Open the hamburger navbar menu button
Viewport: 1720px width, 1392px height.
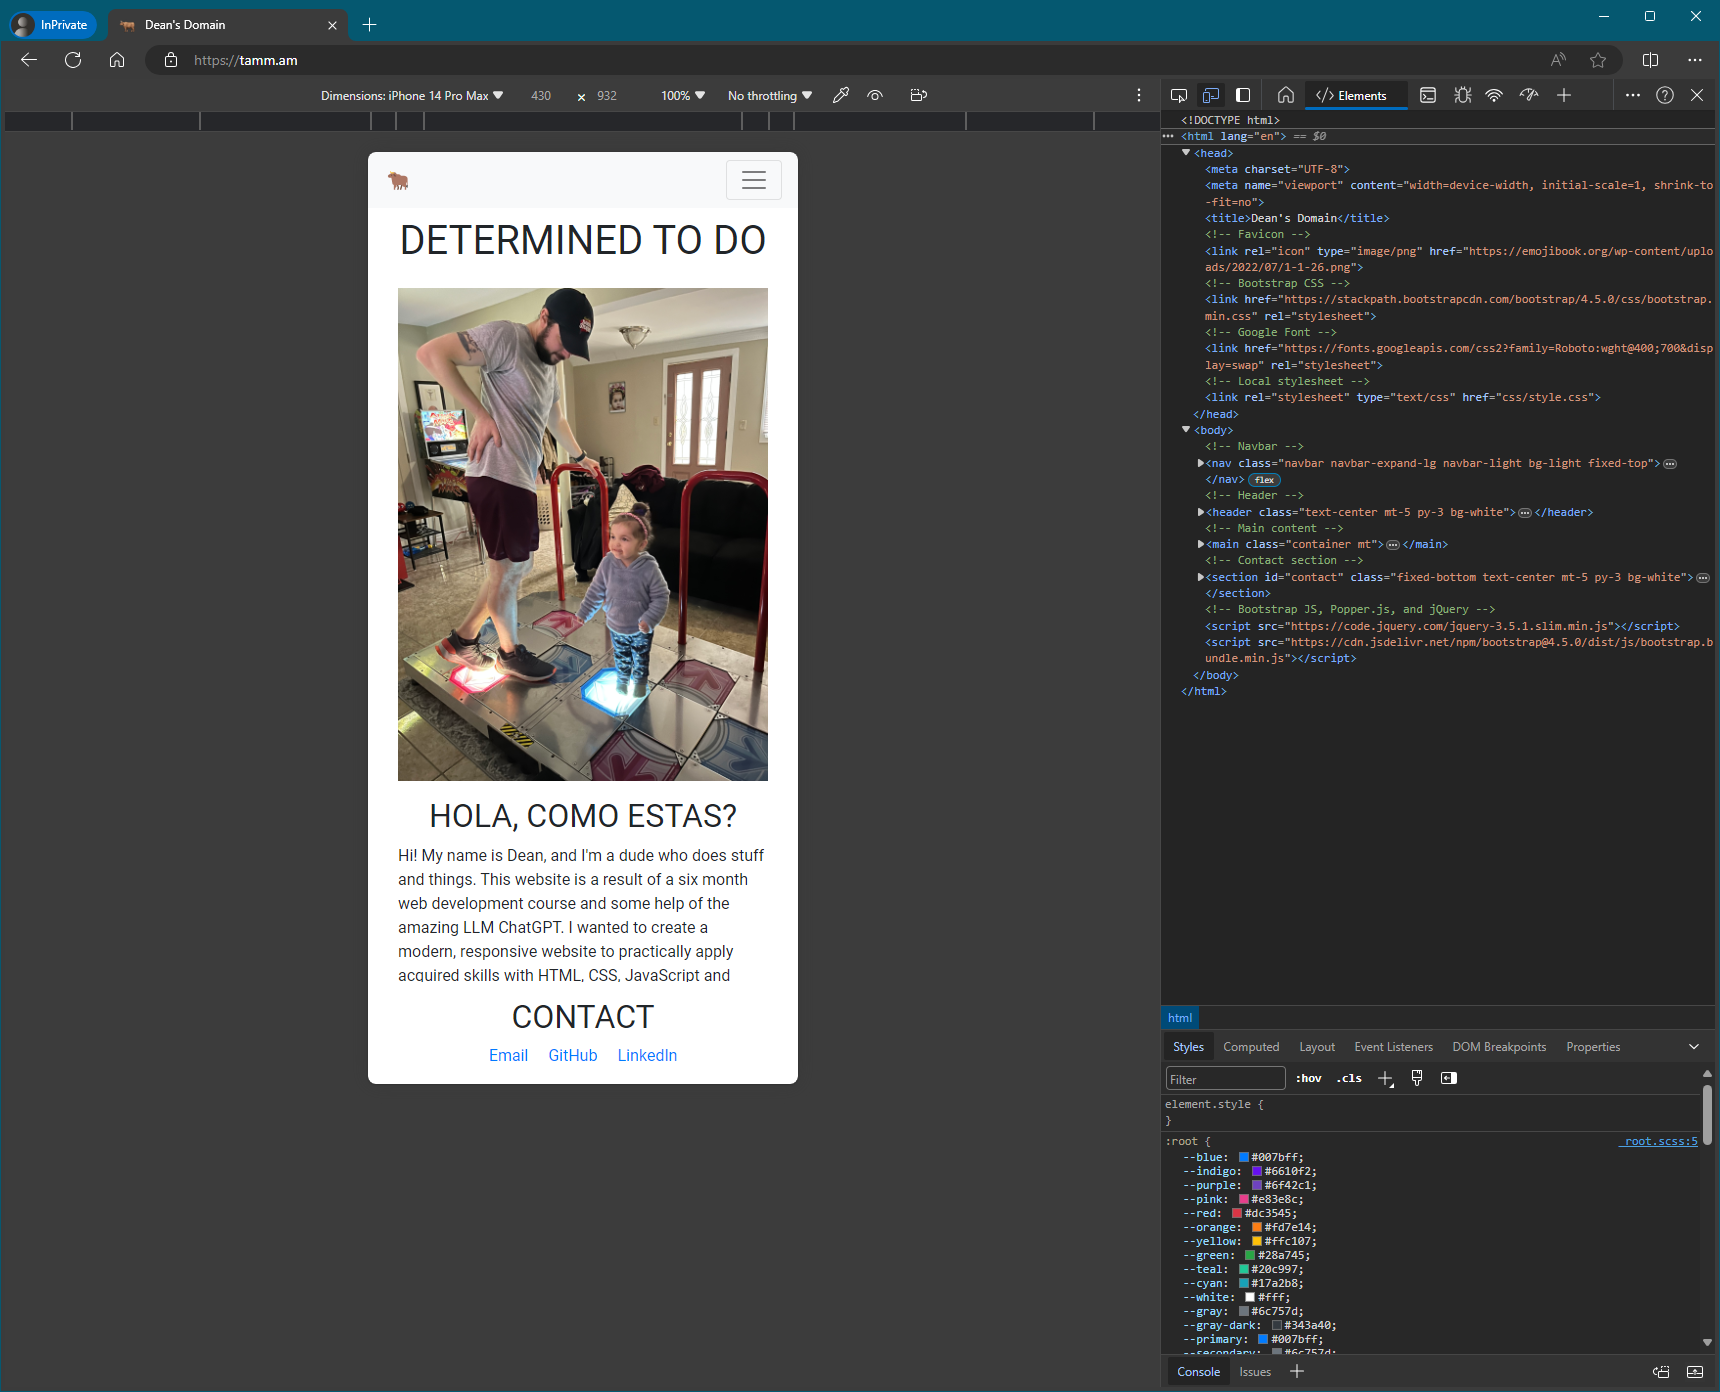click(754, 180)
